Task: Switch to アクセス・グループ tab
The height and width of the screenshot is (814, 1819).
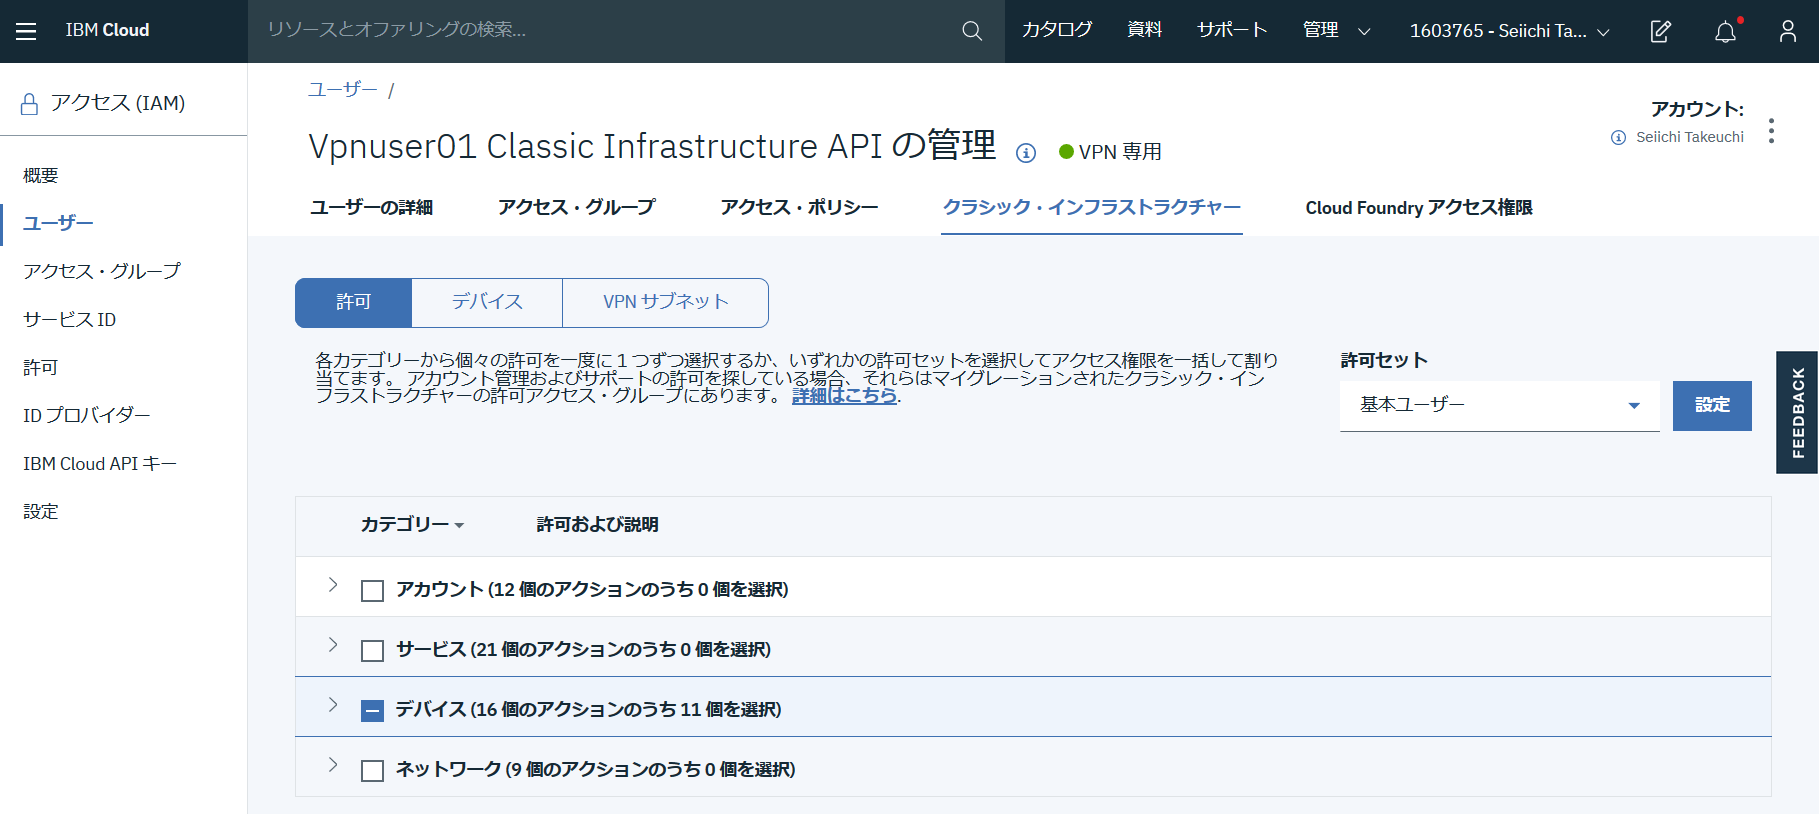Action: tap(577, 207)
